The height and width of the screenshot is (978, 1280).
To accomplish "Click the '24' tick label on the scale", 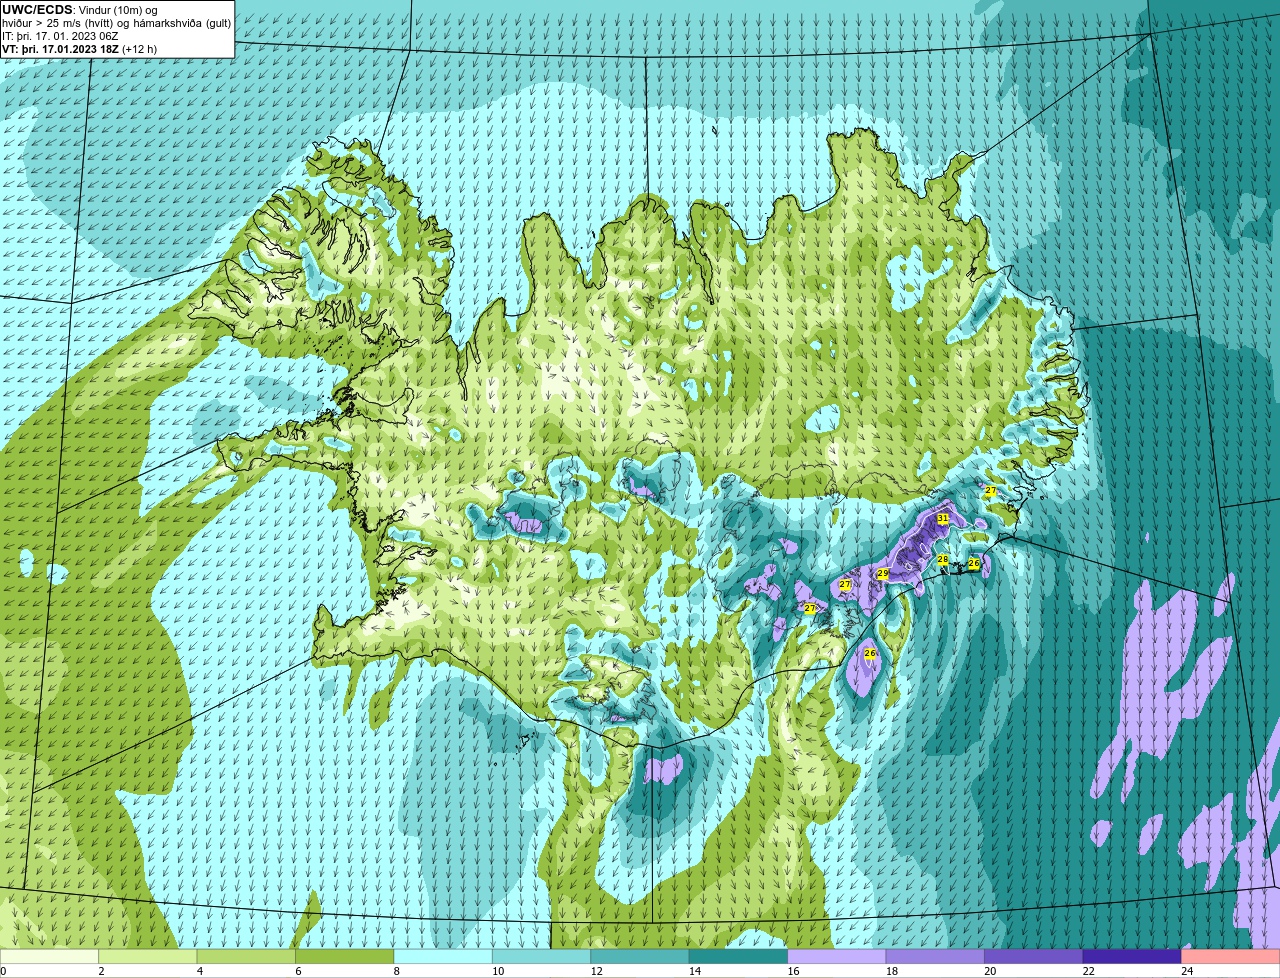I will pyautogui.click(x=1187, y=971).
